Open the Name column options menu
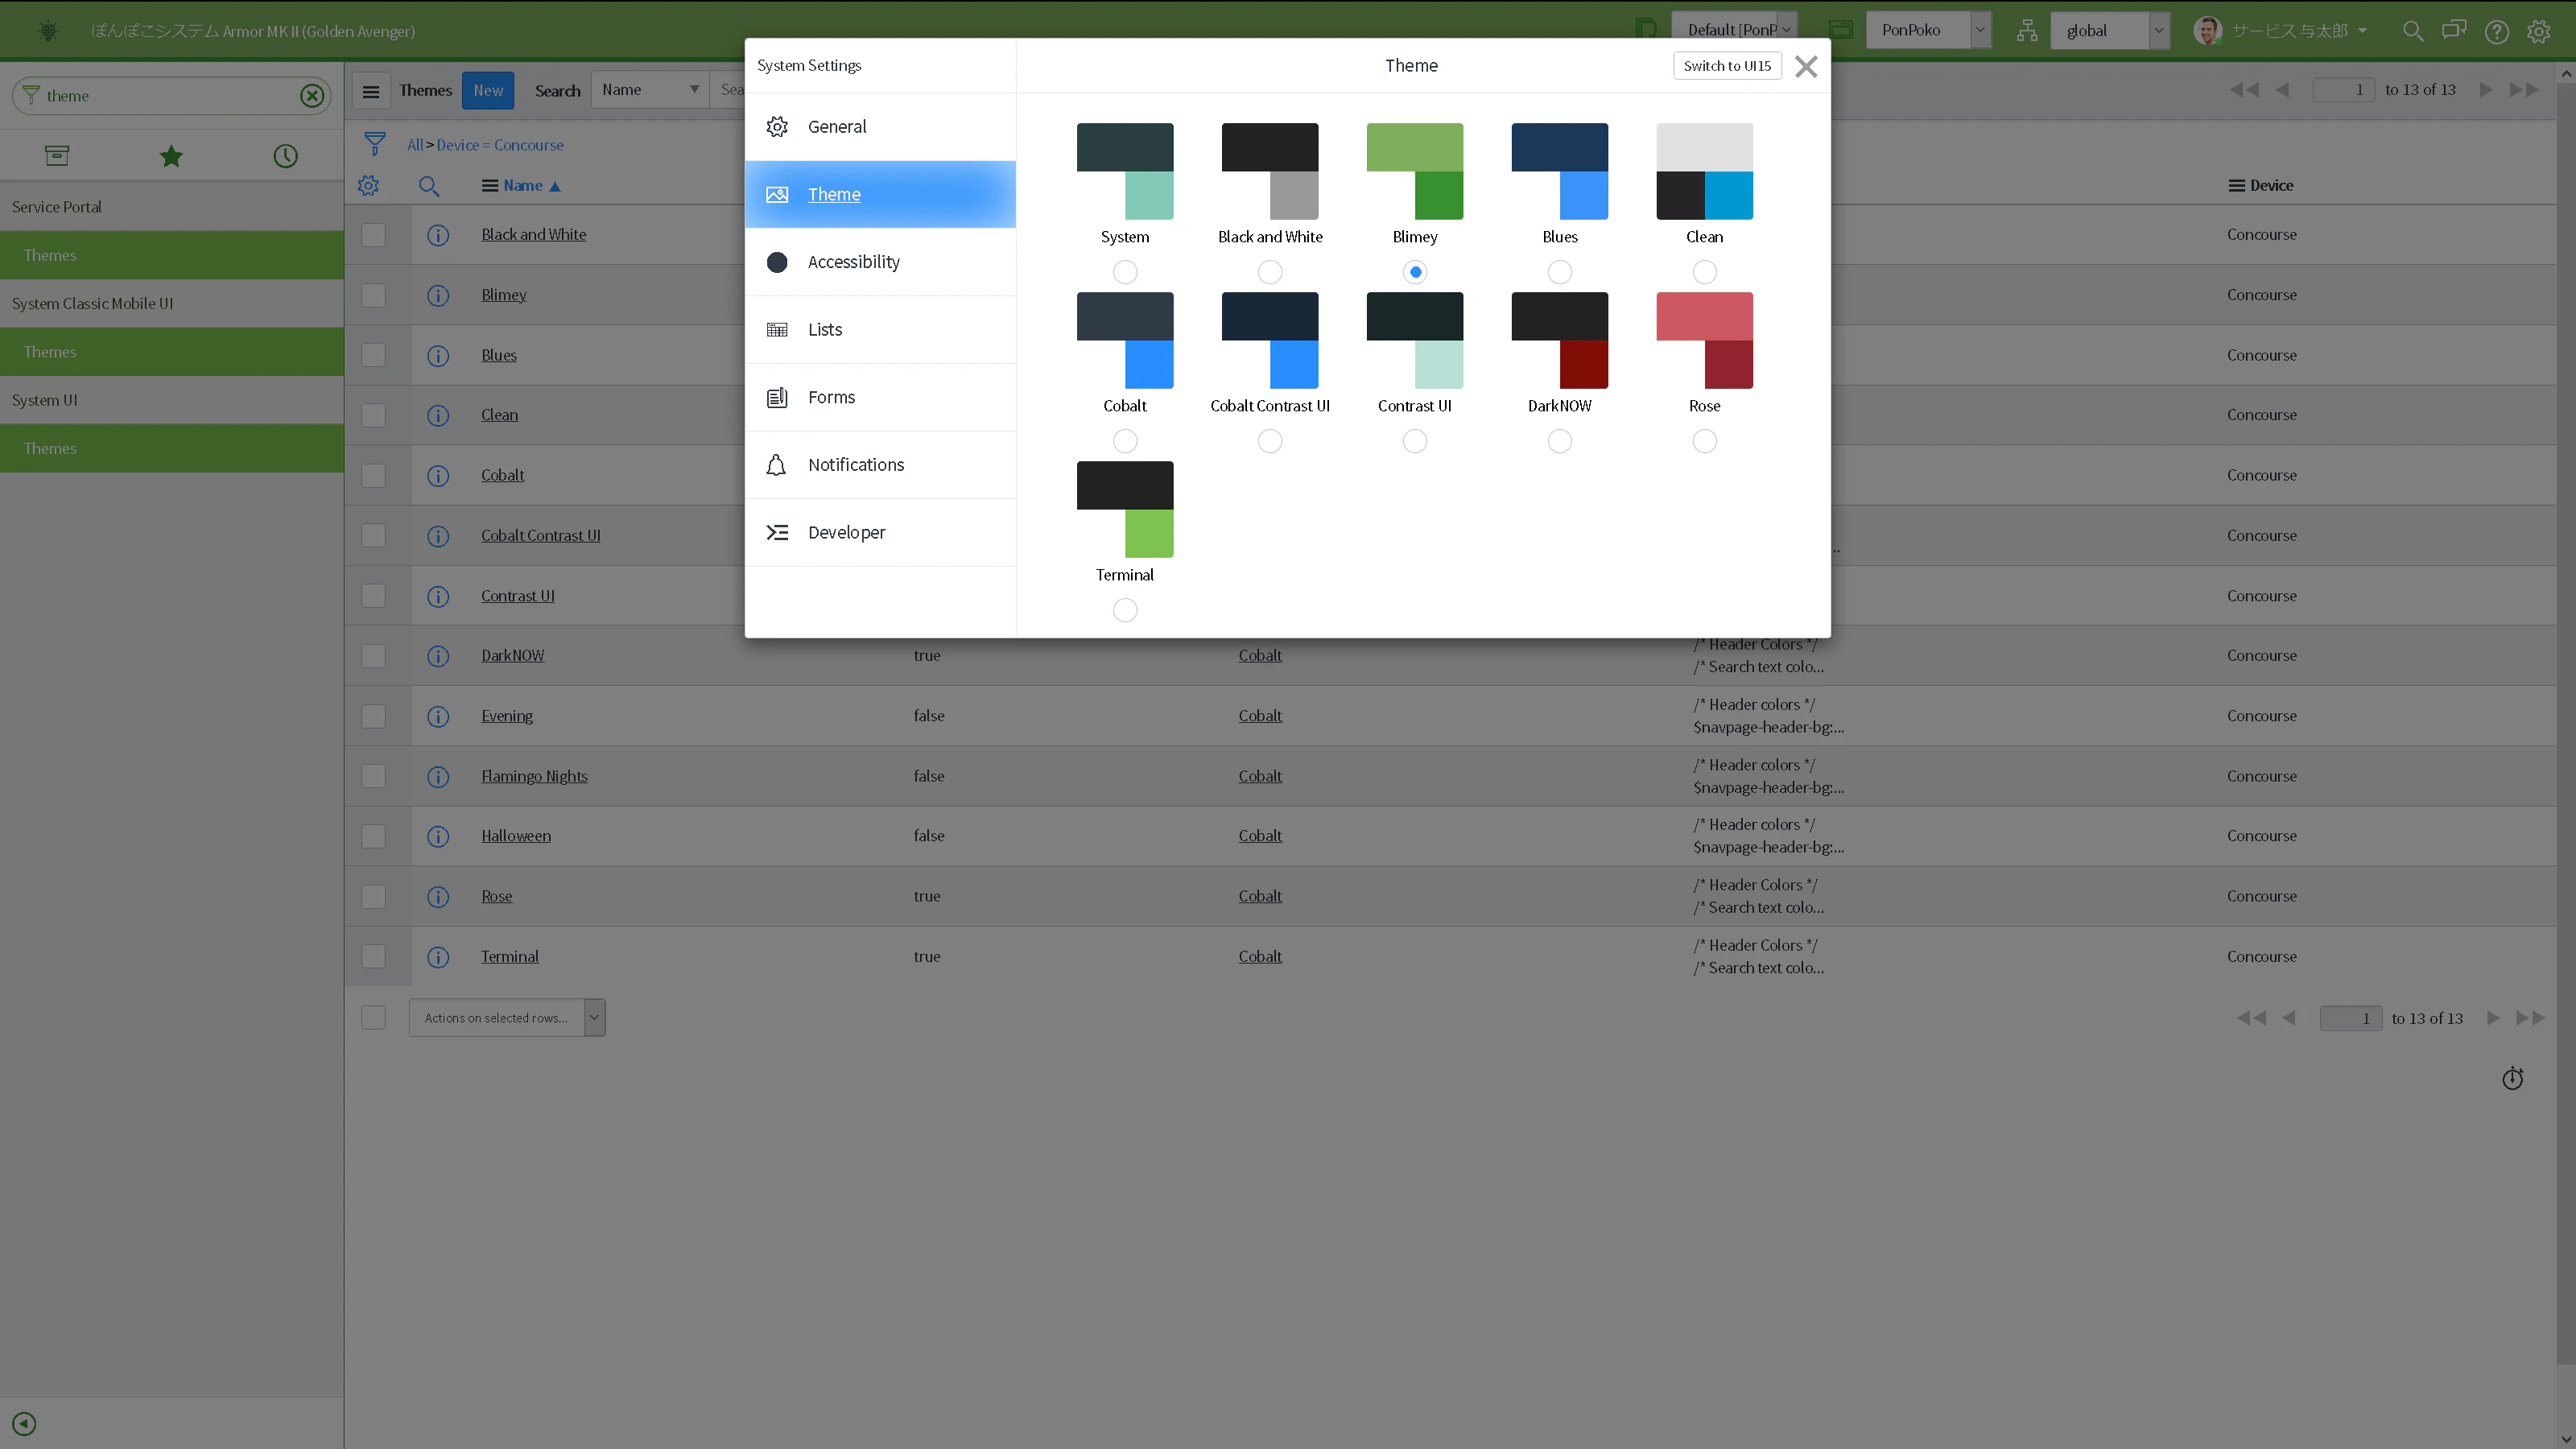 490,186
